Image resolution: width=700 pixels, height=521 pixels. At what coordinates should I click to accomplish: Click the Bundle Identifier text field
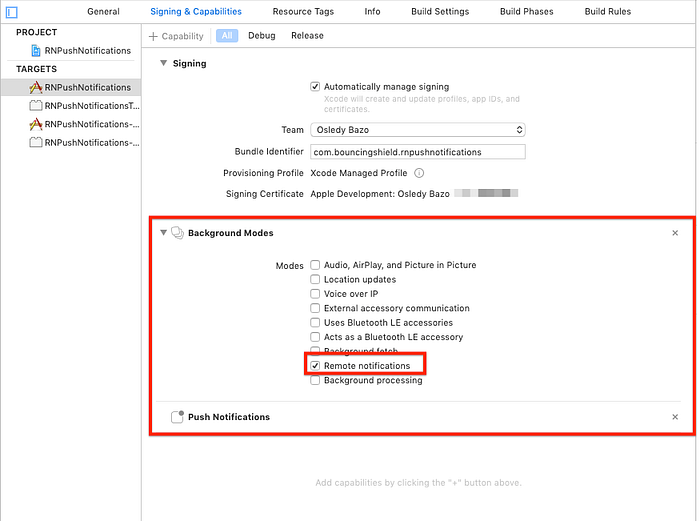click(418, 152)
